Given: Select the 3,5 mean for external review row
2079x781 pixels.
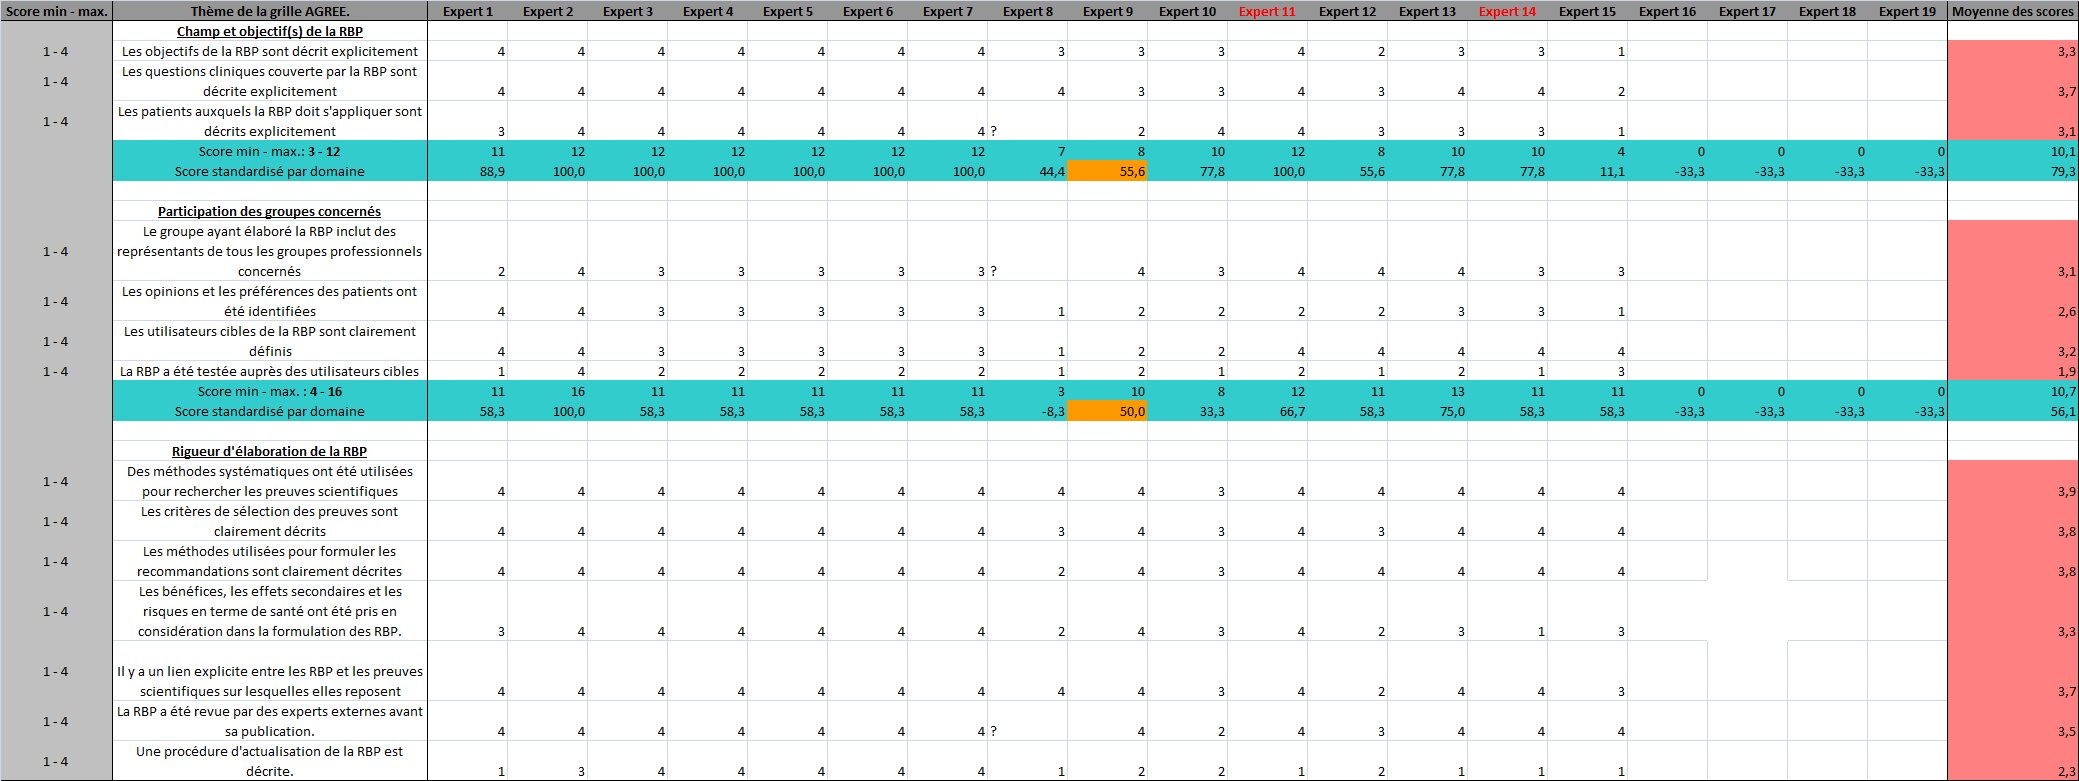Looking at the screenshot, I should [x=2013, y=721].
